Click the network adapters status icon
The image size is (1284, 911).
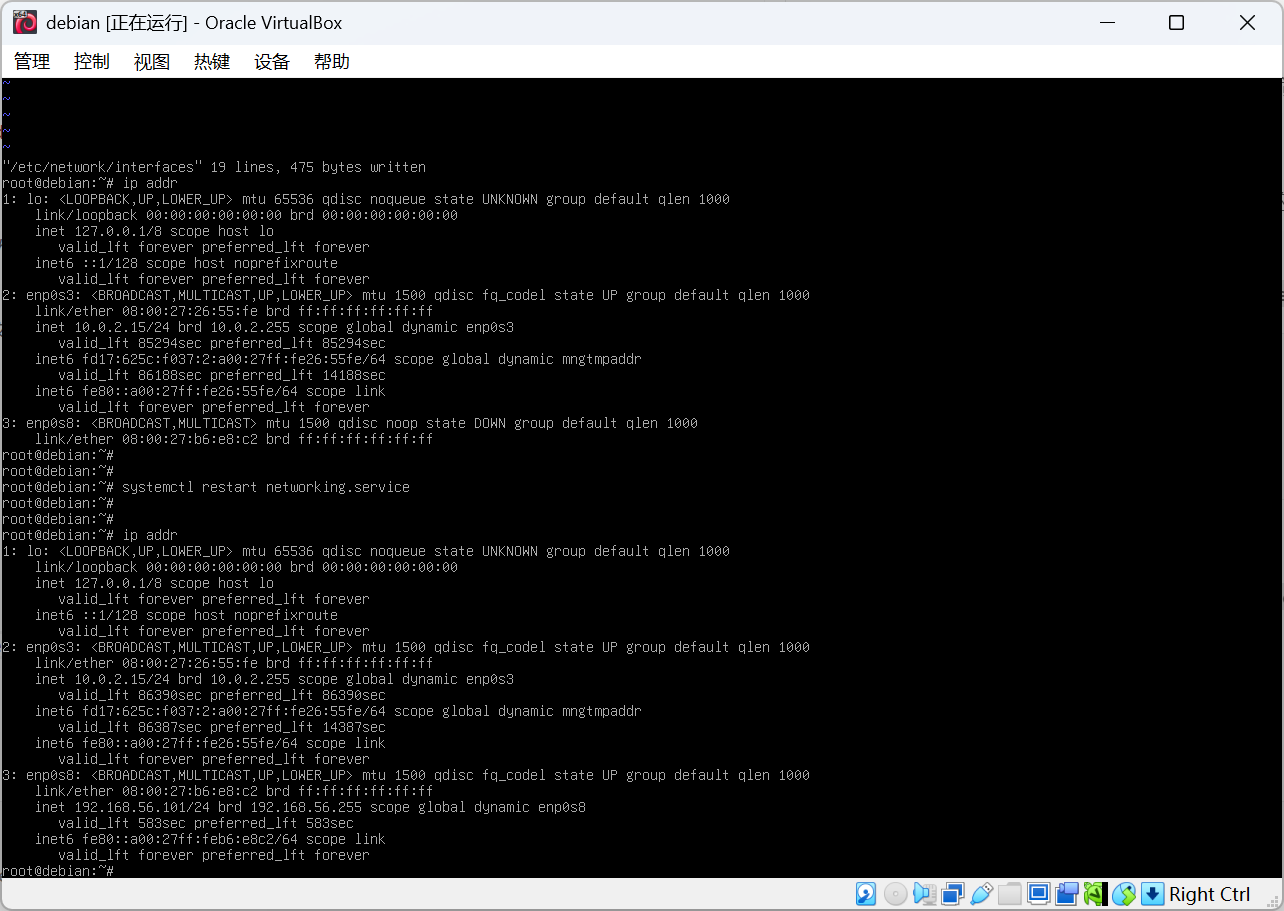pyautogui.click(x=953, y=894)
